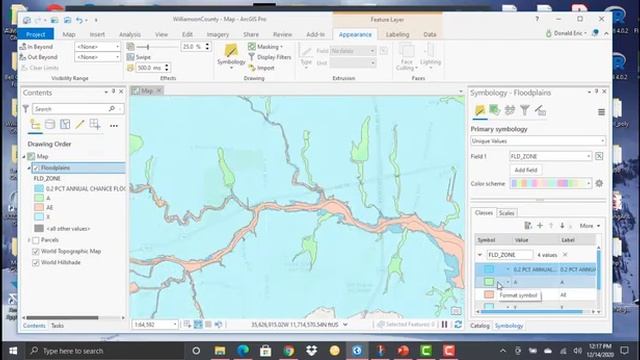Select List By Data Source in Contents
Screen dimensions: 640x360
click(50, 124)
